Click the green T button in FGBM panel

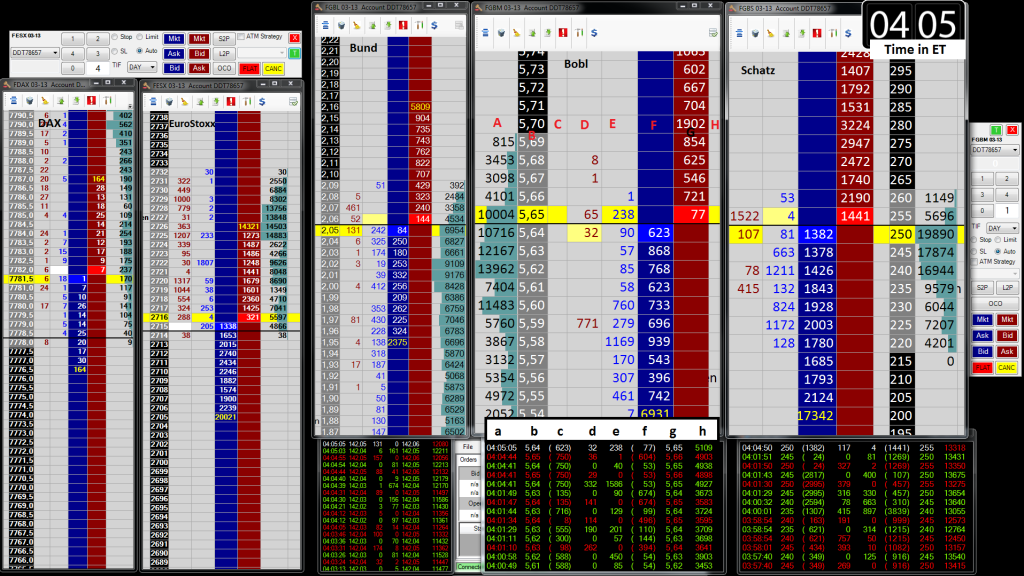(997, 131)
